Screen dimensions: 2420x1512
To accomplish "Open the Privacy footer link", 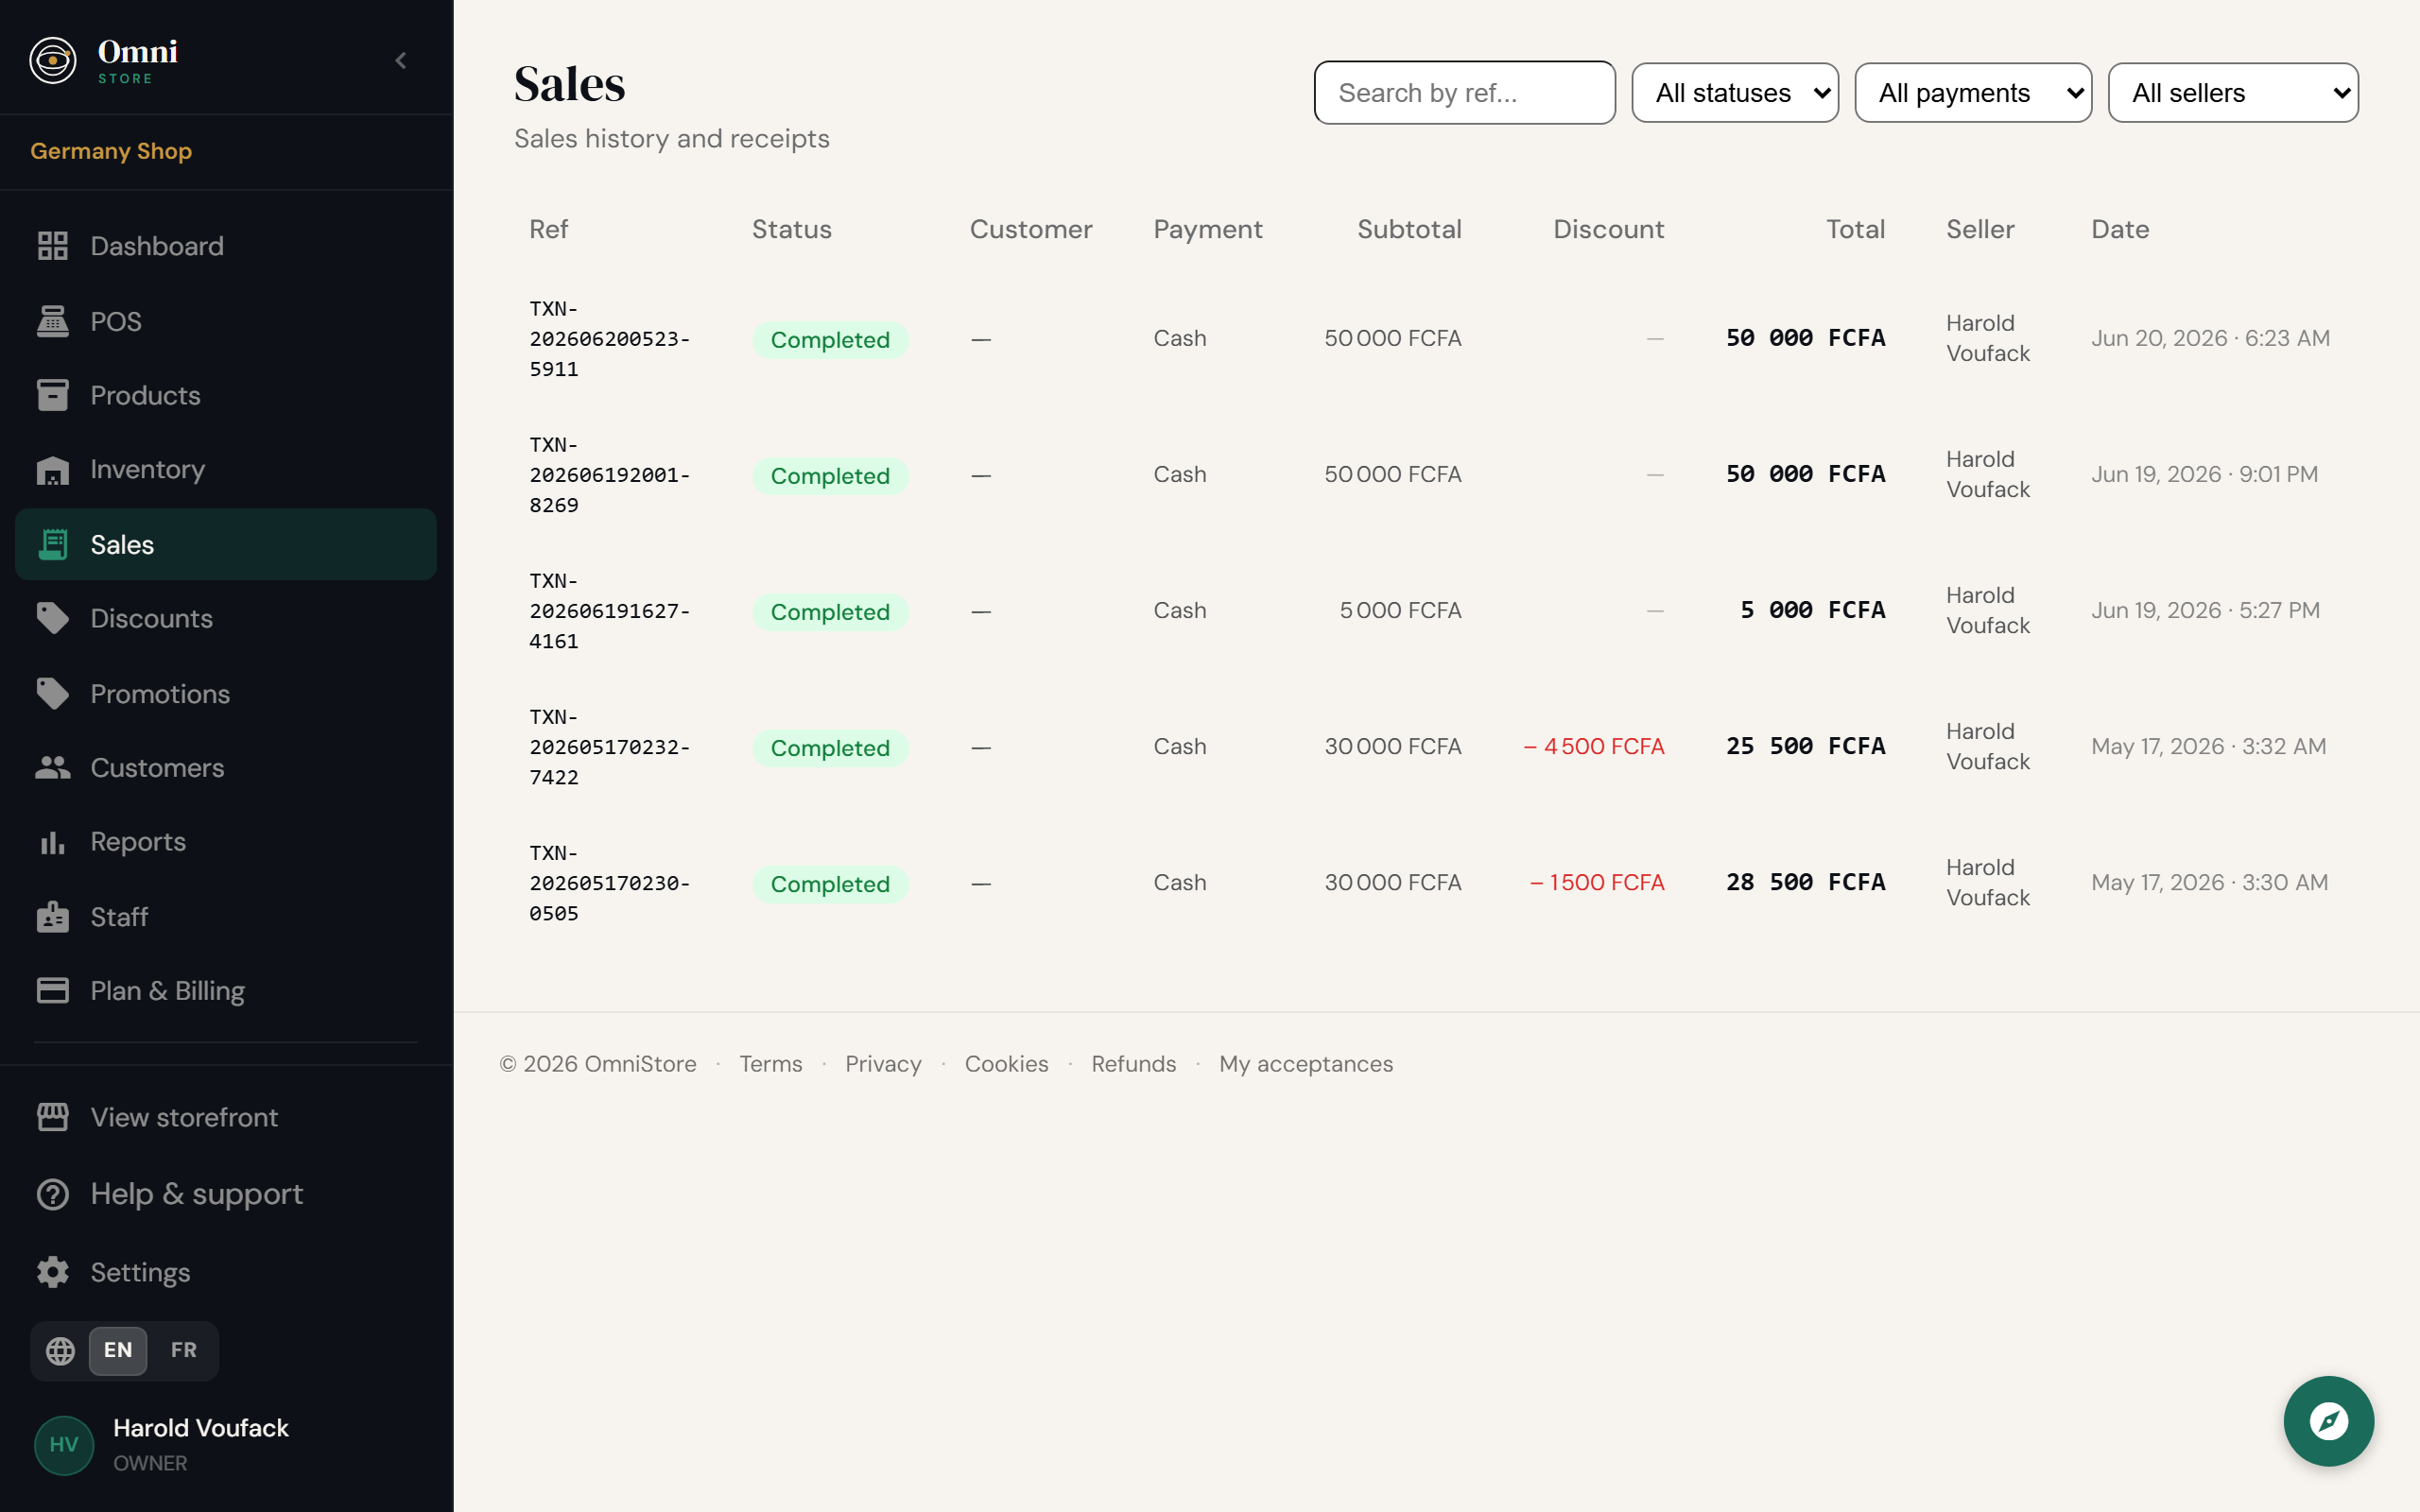I will tap(883, 1064).
